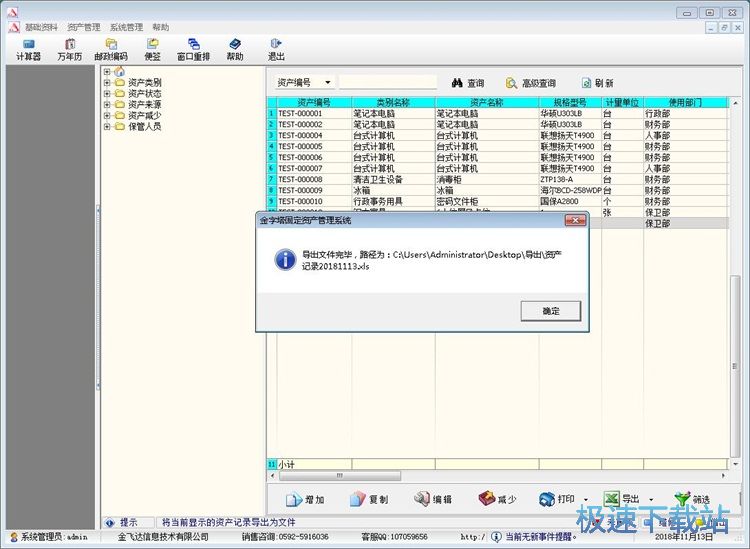Screen dimensions: 750x549
Task: Sort by the 资产编号 column header
Action: point(314,102)
